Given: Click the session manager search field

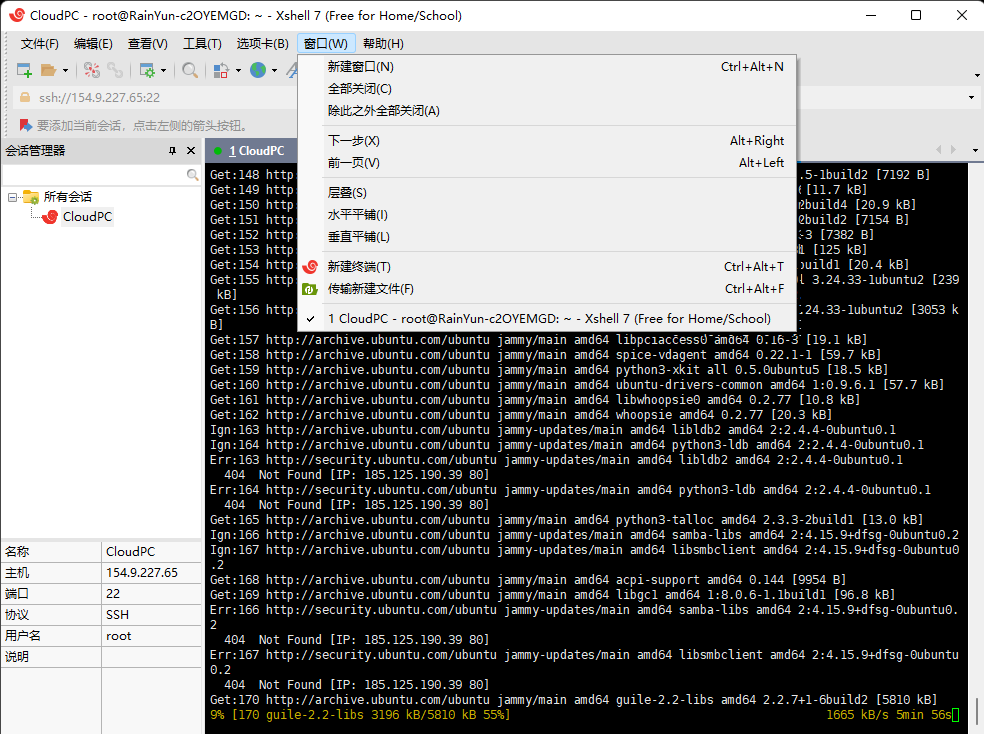Looking at the screenshot, I should coord(94,174).
